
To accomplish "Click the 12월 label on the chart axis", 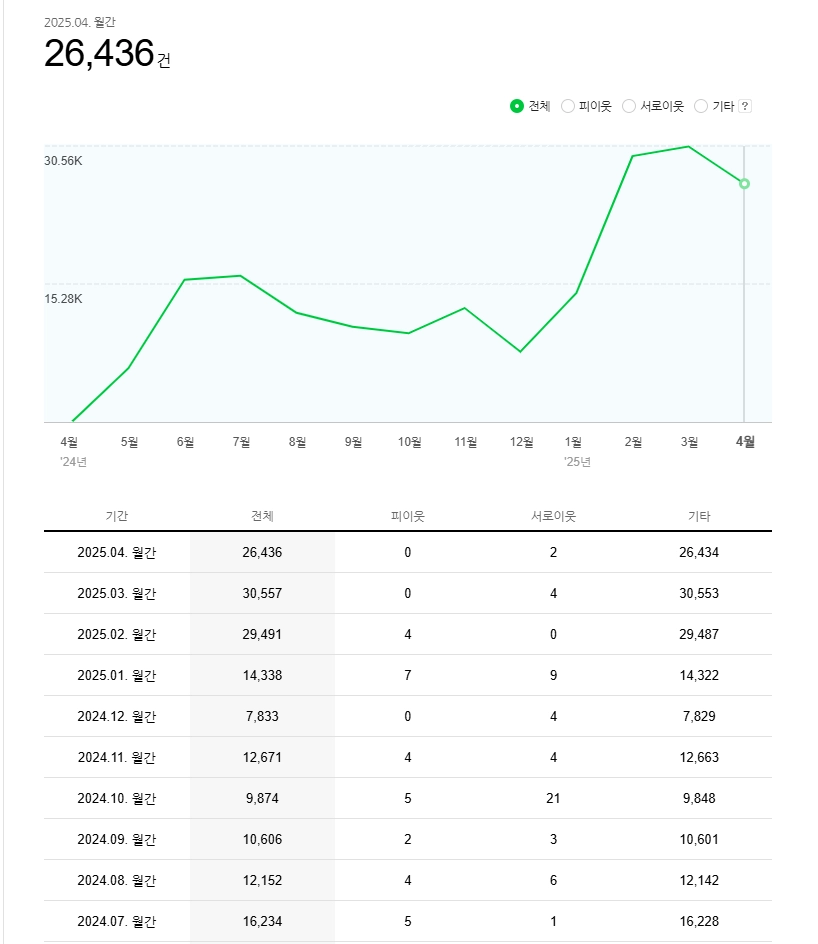I will tap(521, 442).
